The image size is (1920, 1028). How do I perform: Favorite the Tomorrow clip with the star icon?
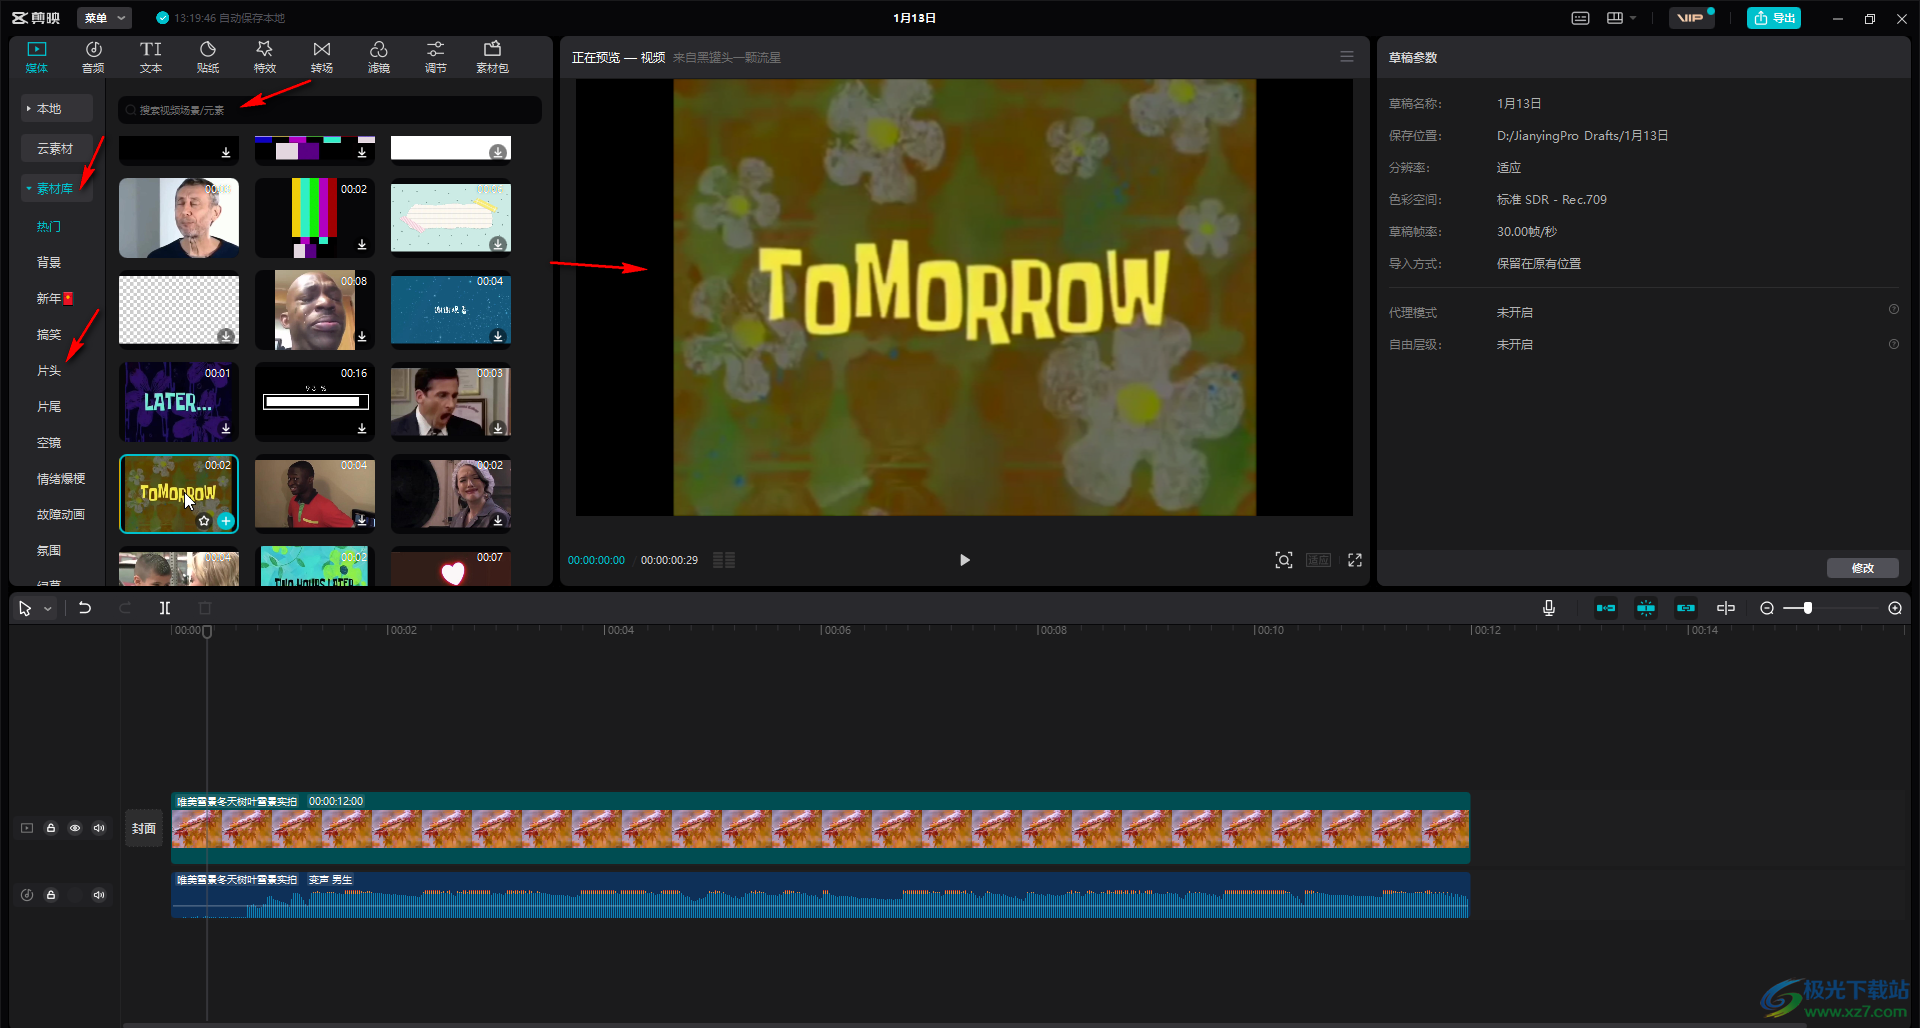(204, 521)
